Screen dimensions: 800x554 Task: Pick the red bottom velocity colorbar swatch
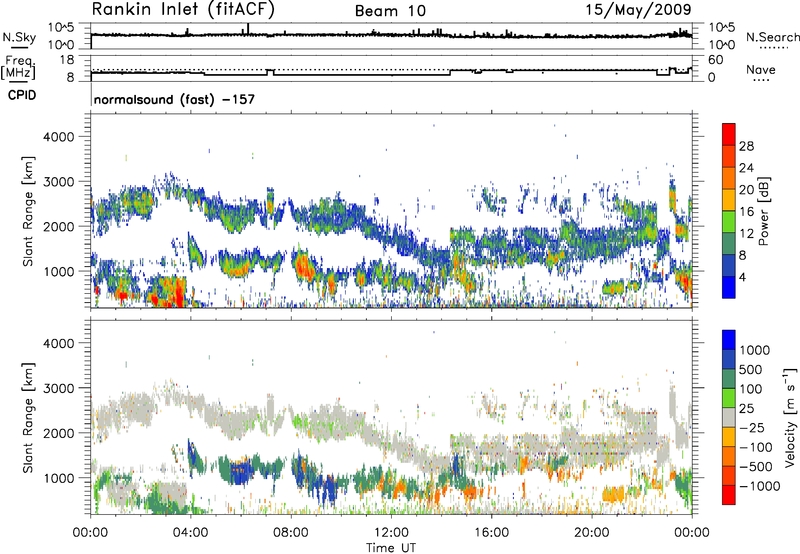[729, 495]
